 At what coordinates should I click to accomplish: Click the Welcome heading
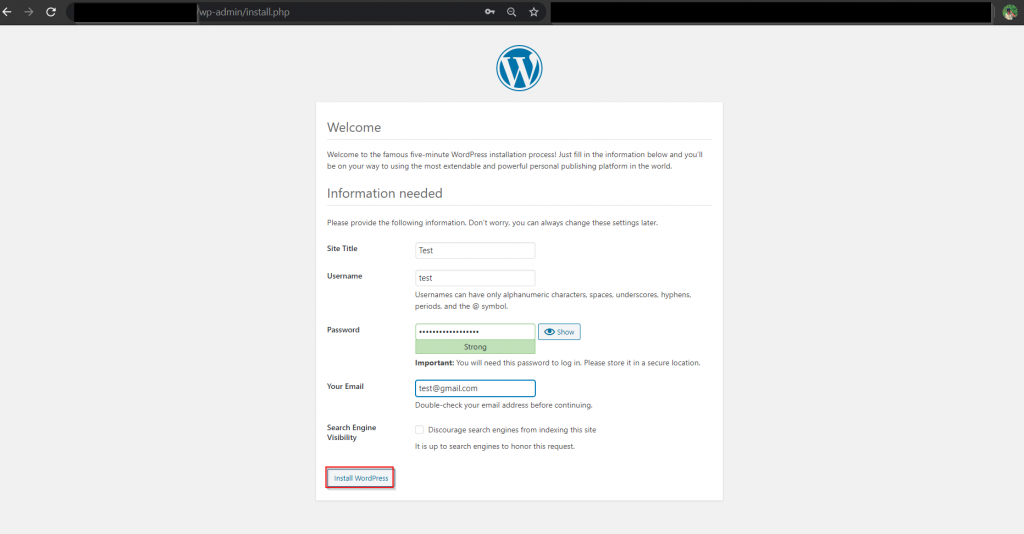354,127
